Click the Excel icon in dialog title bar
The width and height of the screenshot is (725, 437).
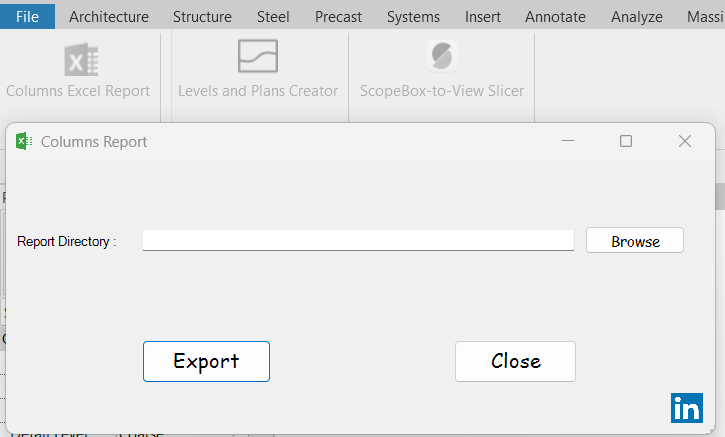pos(24,141)
